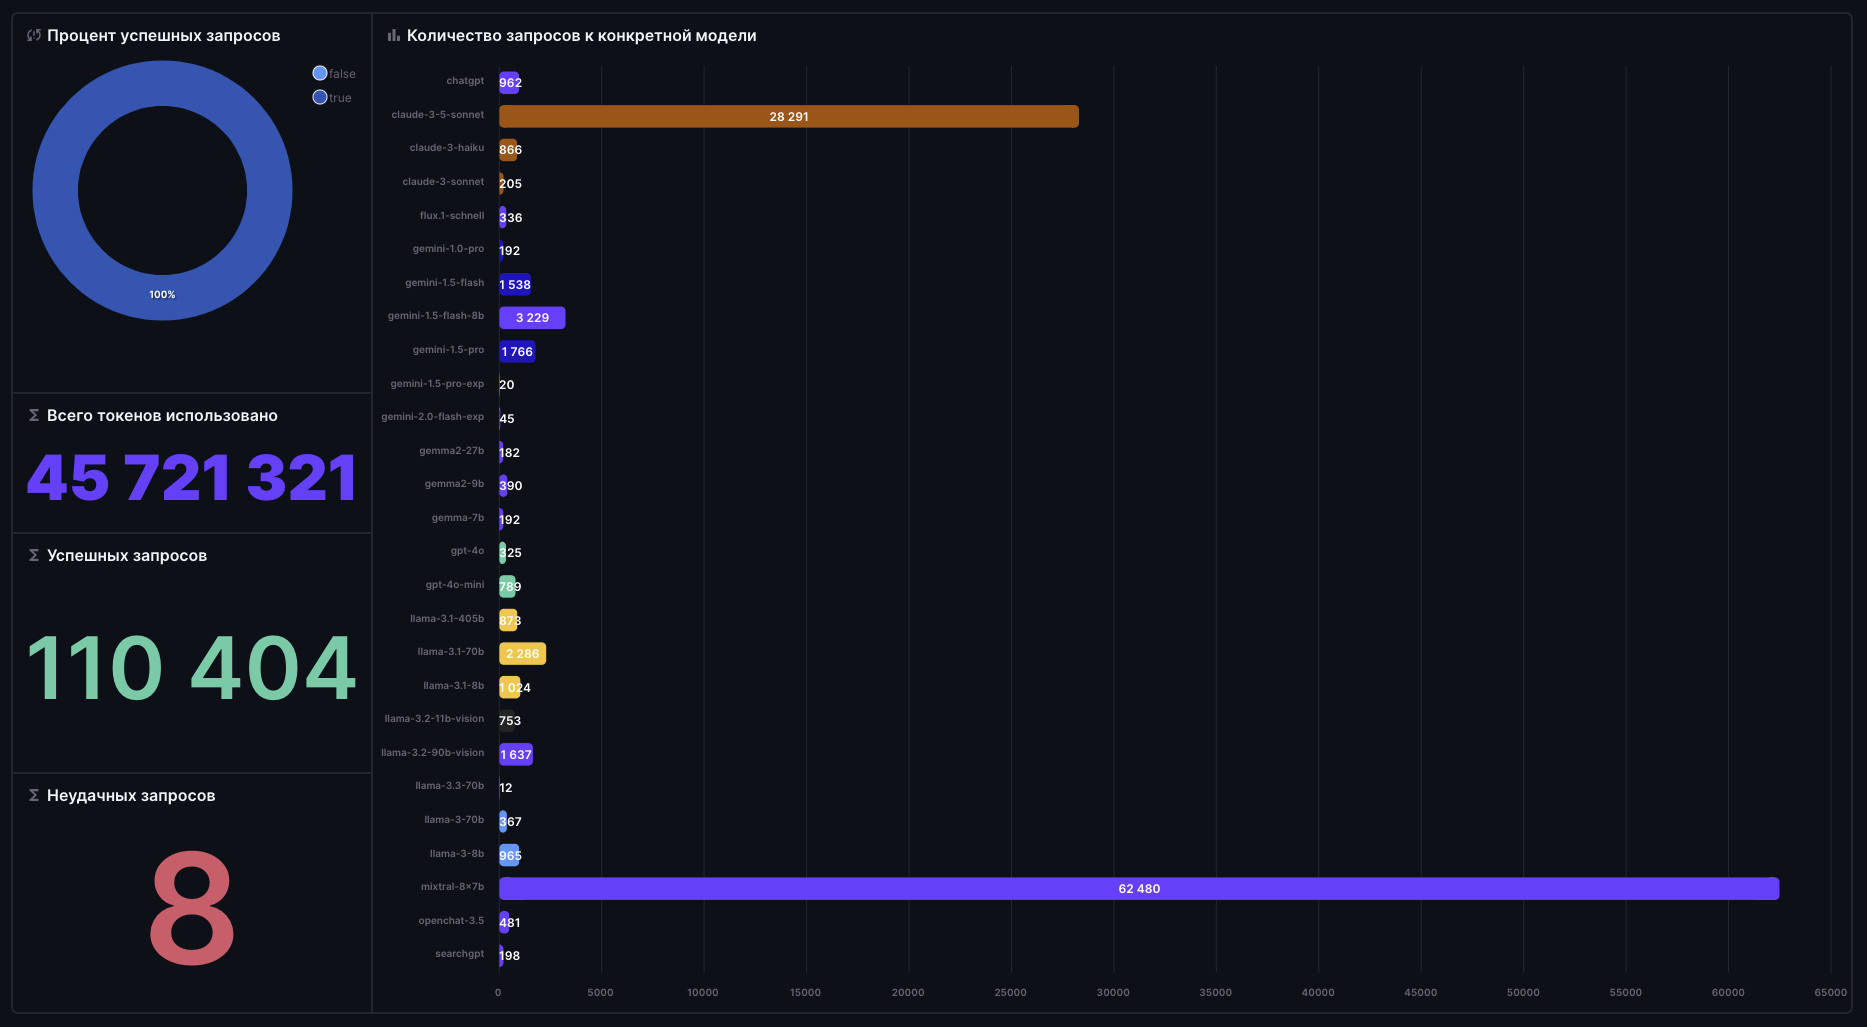Click the 3 229 bar for gemini-1.5-flash-8b

click(532, 317)
